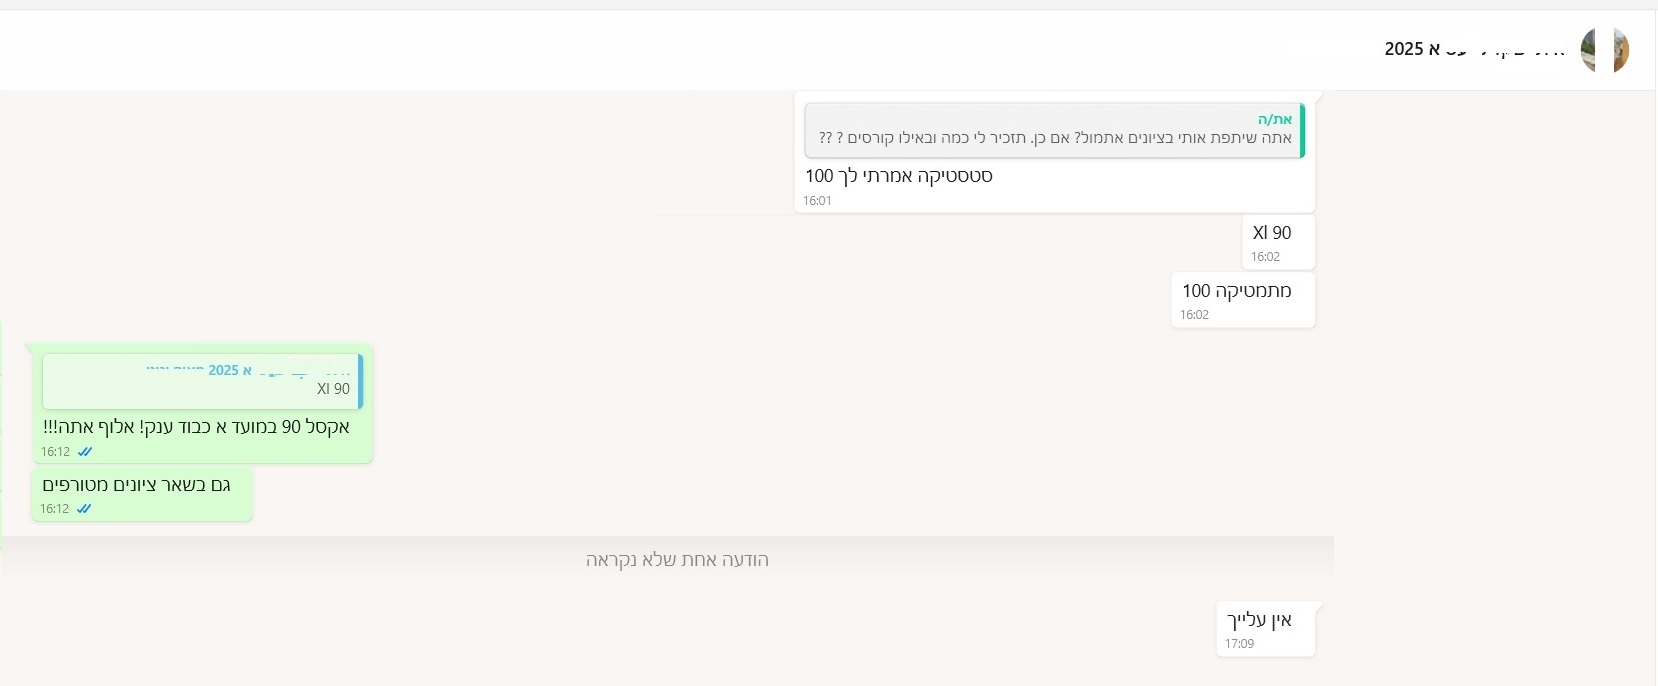The width and height of the screenshot is (1658, 686).
Task: Click the "הודעה אחת שלא נקראה" unread divider
Action: [x=677, y=560]
